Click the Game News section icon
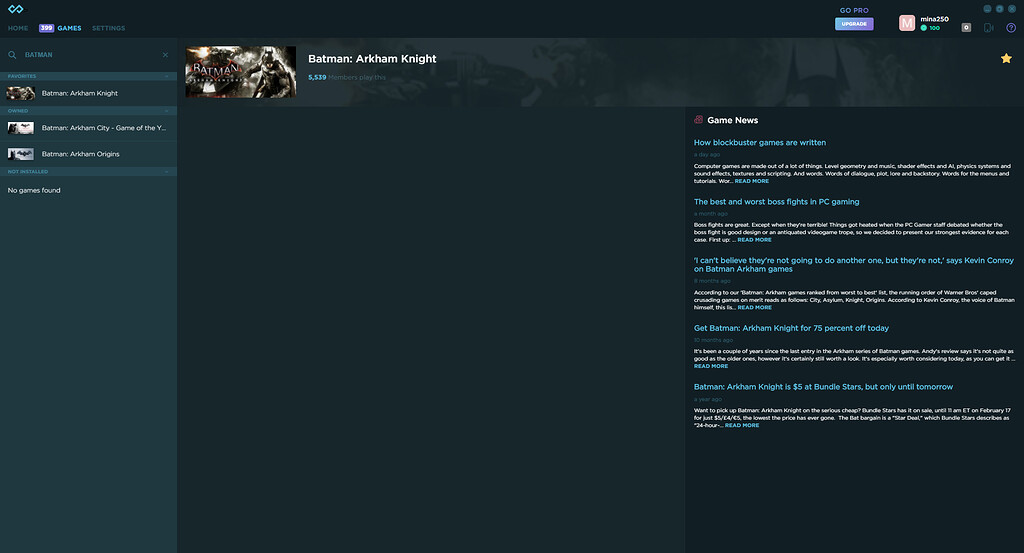 coord(698,120)
